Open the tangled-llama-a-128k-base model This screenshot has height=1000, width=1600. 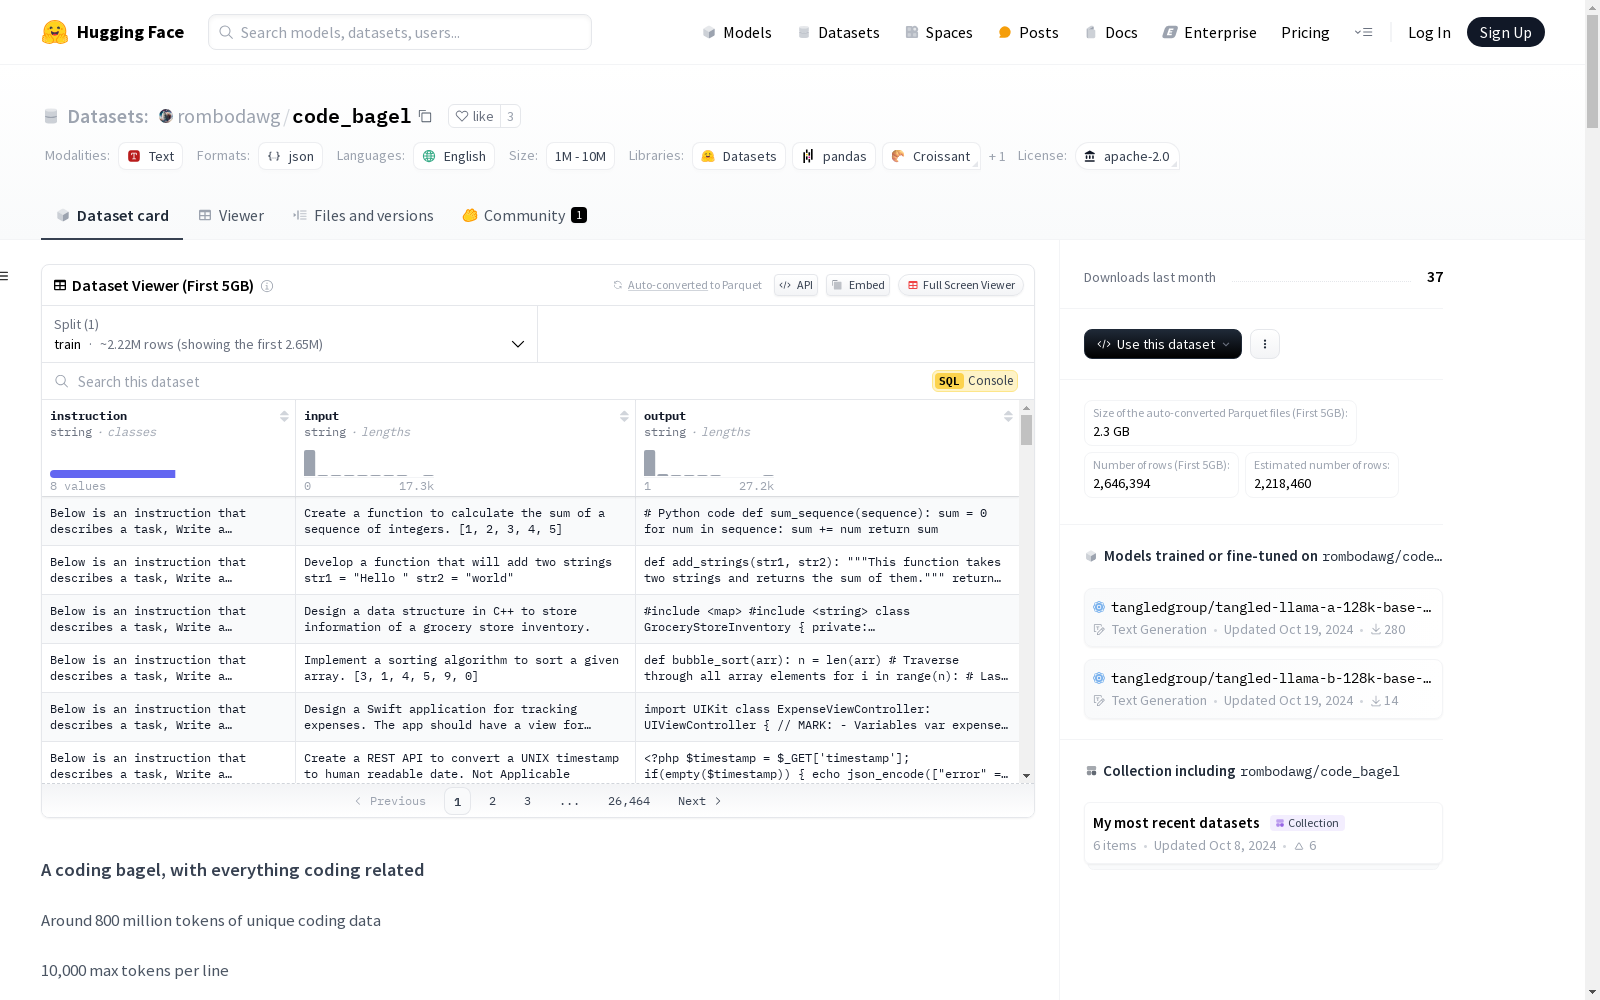pyautogui.click(x=1263, y=618)
